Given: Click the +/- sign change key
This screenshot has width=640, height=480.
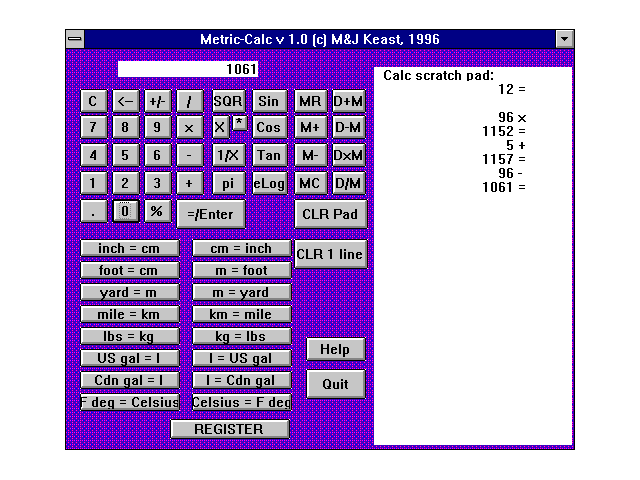Looking at the screenshot, I should pos(157,101).
